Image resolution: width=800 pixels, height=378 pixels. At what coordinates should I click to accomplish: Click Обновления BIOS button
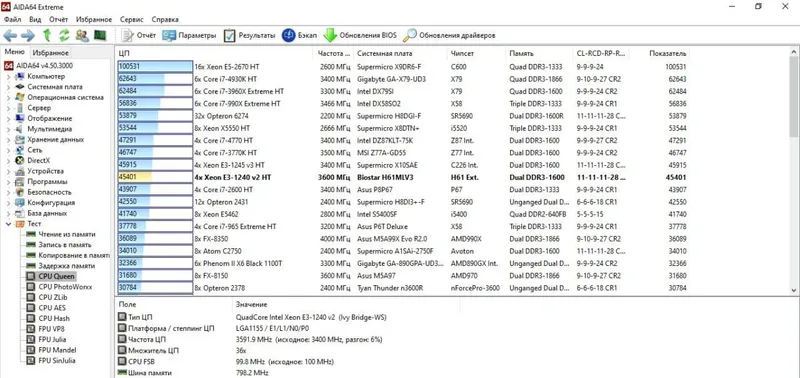tap(360, 35)
